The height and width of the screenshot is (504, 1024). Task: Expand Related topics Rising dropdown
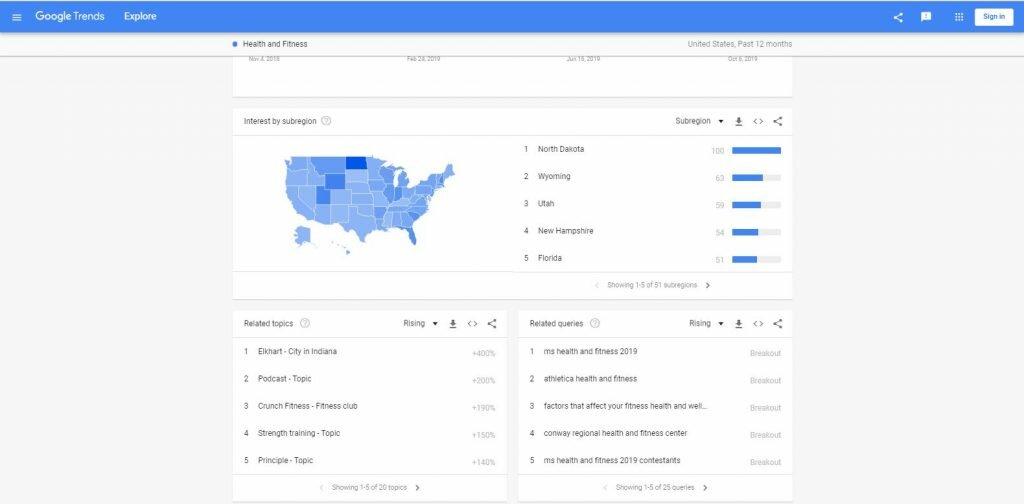click(x=421, y=323)
